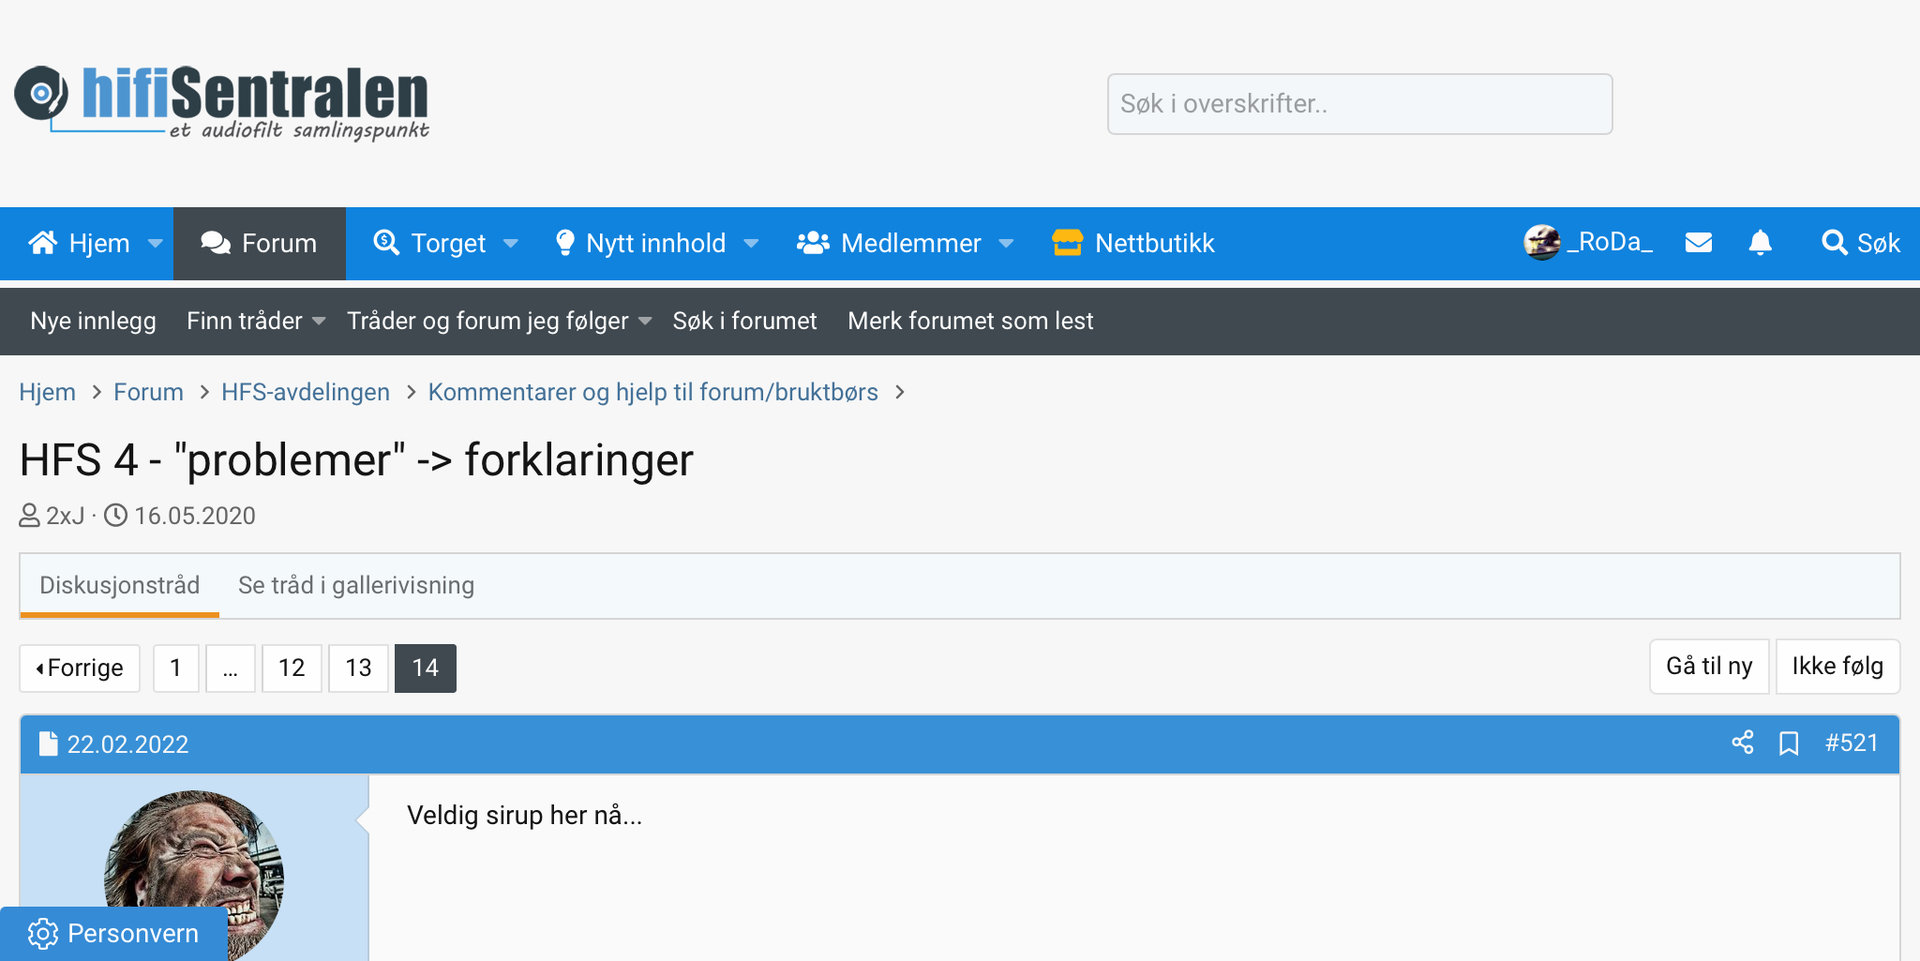Expand the Medlemmer dropdown arrow
The image size is (1920, 961).
[1006, 244]
